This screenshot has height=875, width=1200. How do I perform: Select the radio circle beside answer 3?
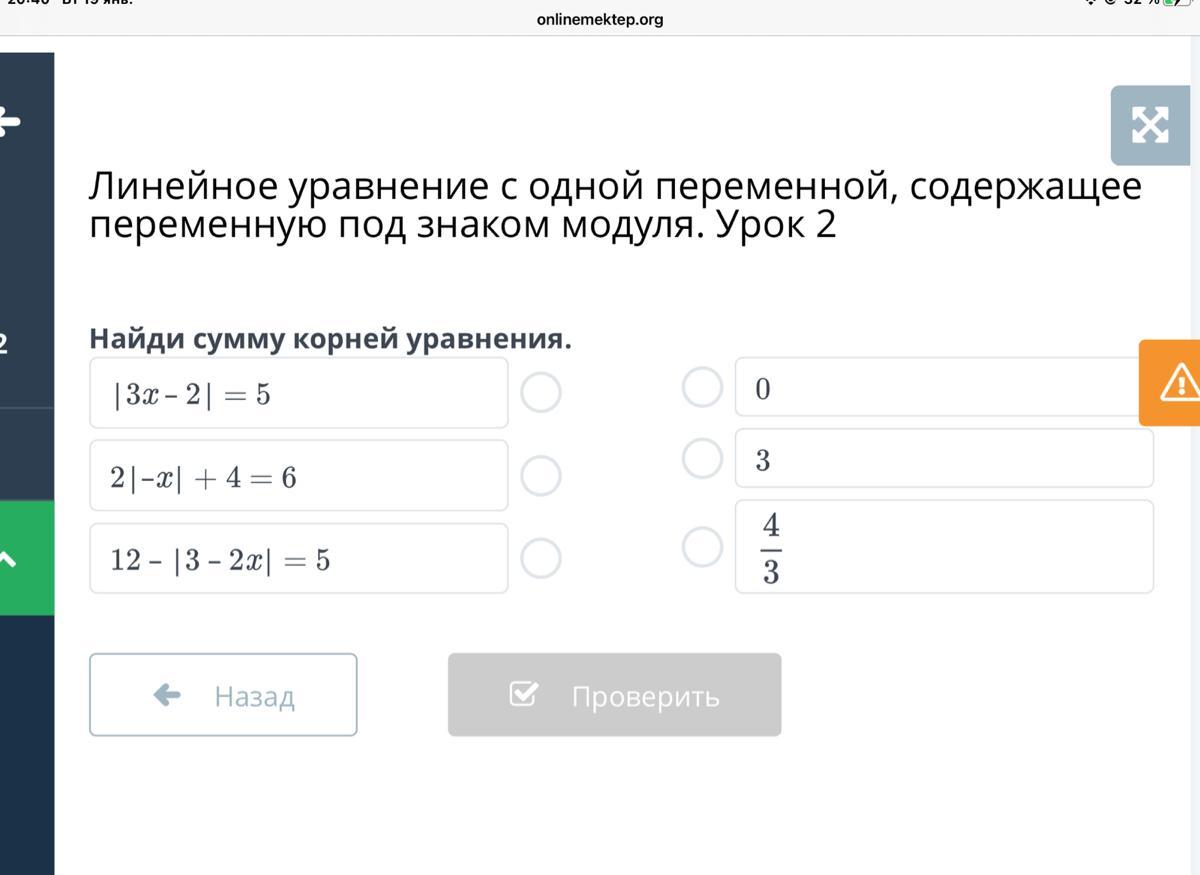[702, 458]
